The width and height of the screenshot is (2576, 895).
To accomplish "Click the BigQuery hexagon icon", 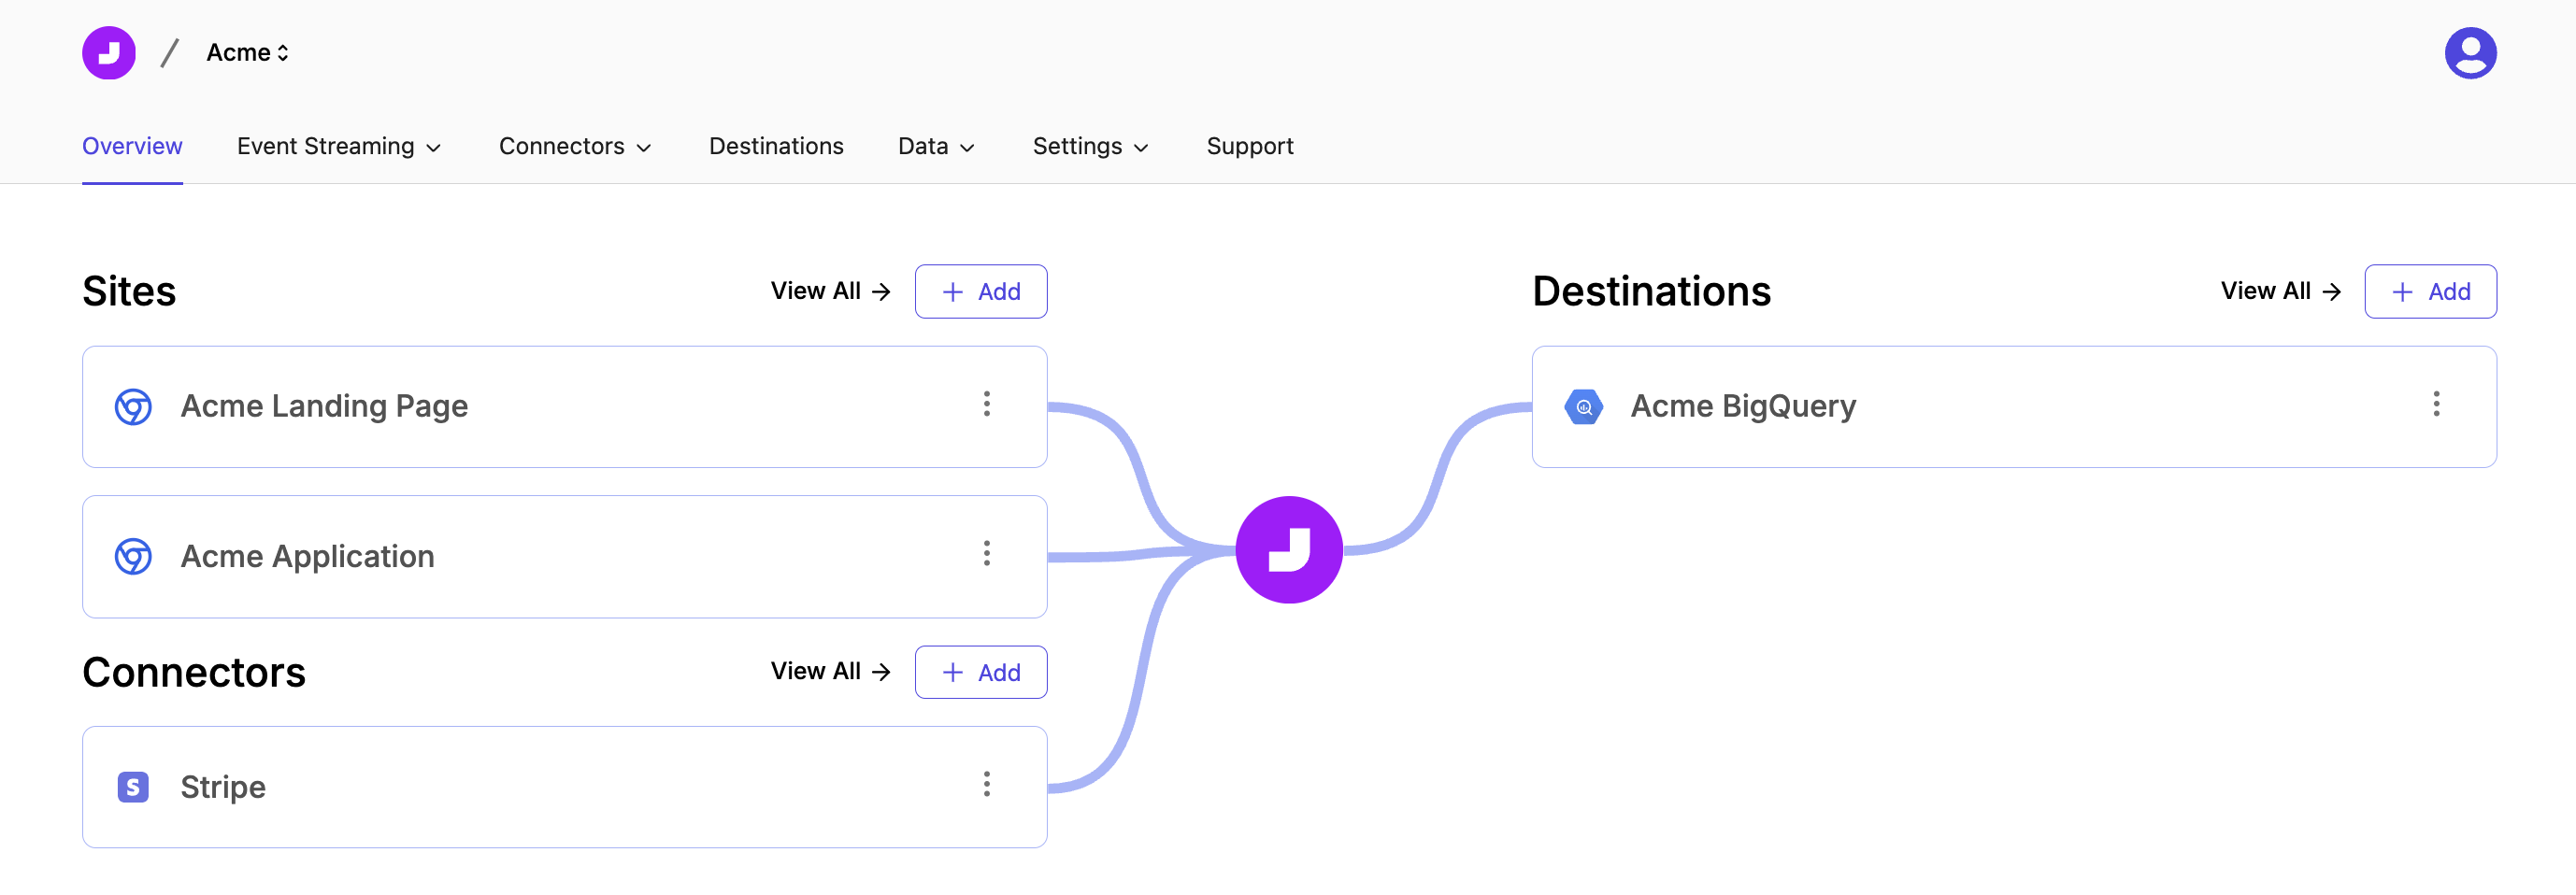I will (x=1583, y=407).
